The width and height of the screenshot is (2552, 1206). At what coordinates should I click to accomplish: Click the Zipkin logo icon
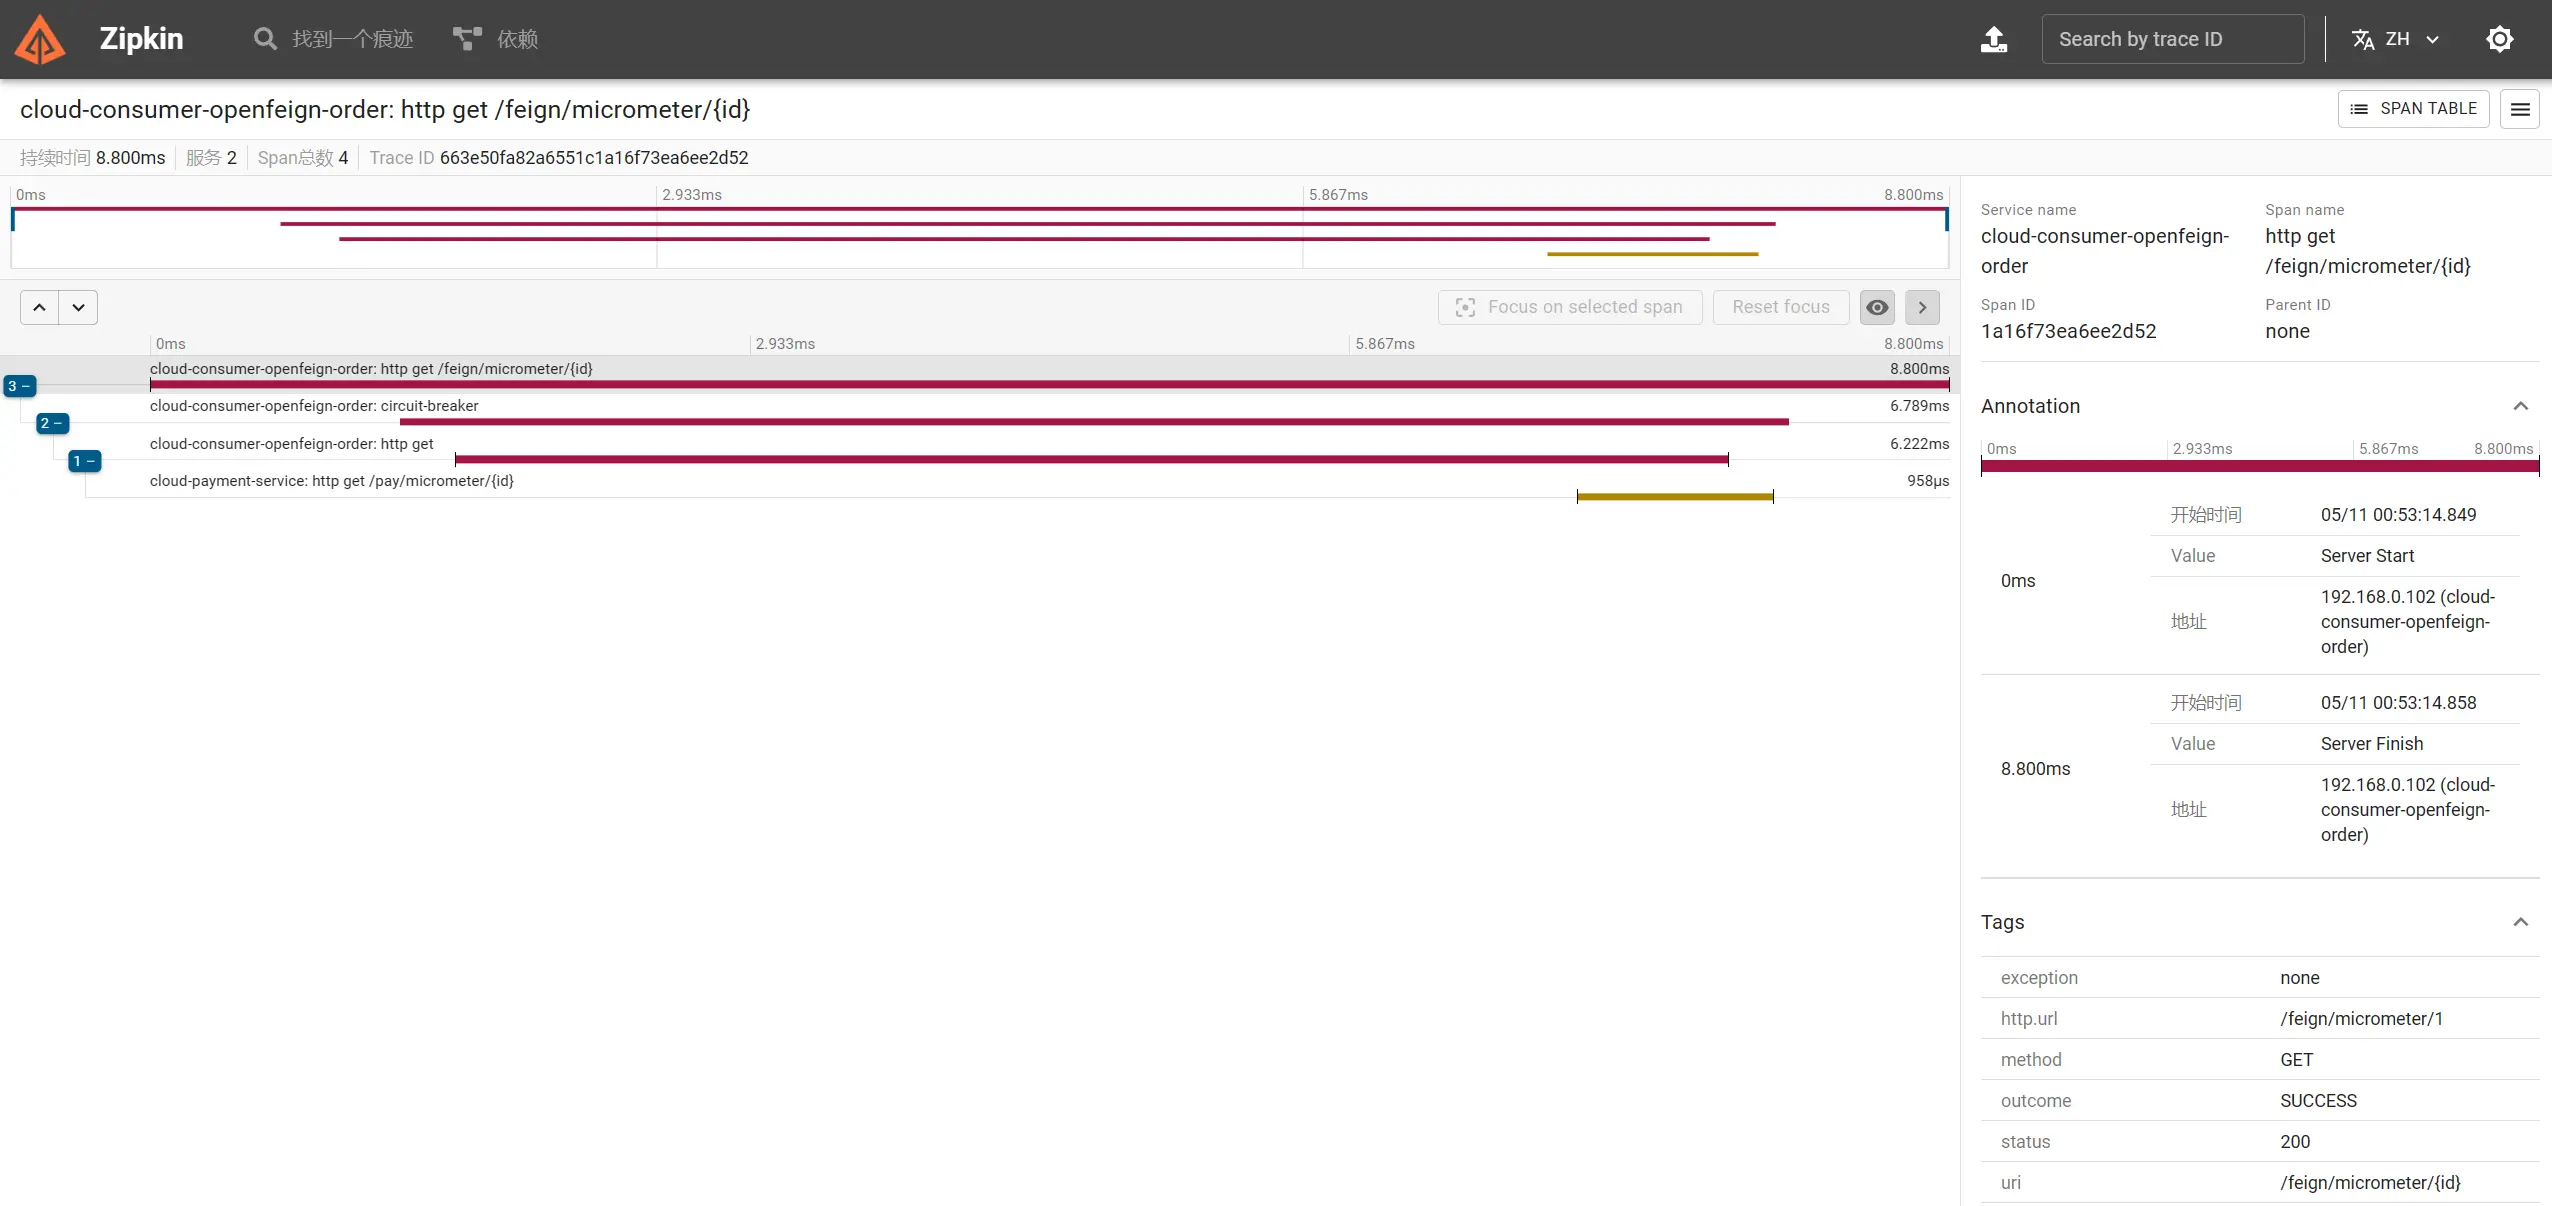coord(40,39)
